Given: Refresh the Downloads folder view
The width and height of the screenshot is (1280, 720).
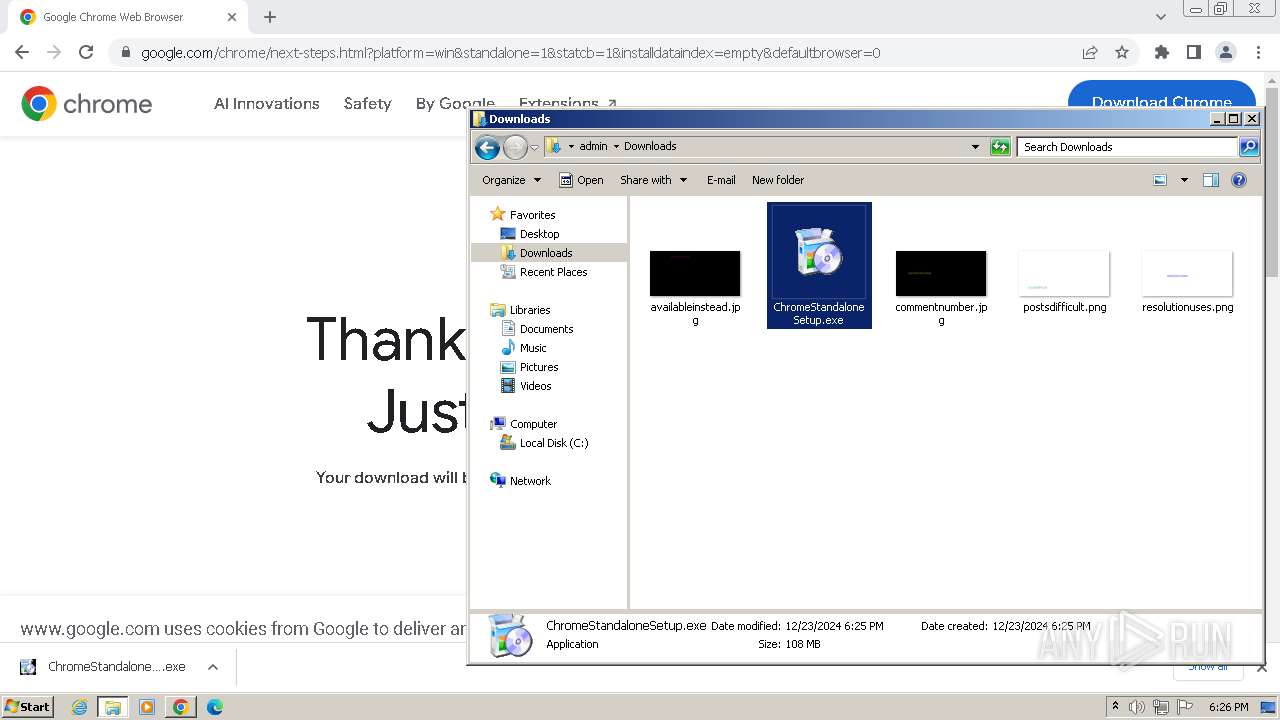Looking at the screenshot, I should [x=1000, y=147].
